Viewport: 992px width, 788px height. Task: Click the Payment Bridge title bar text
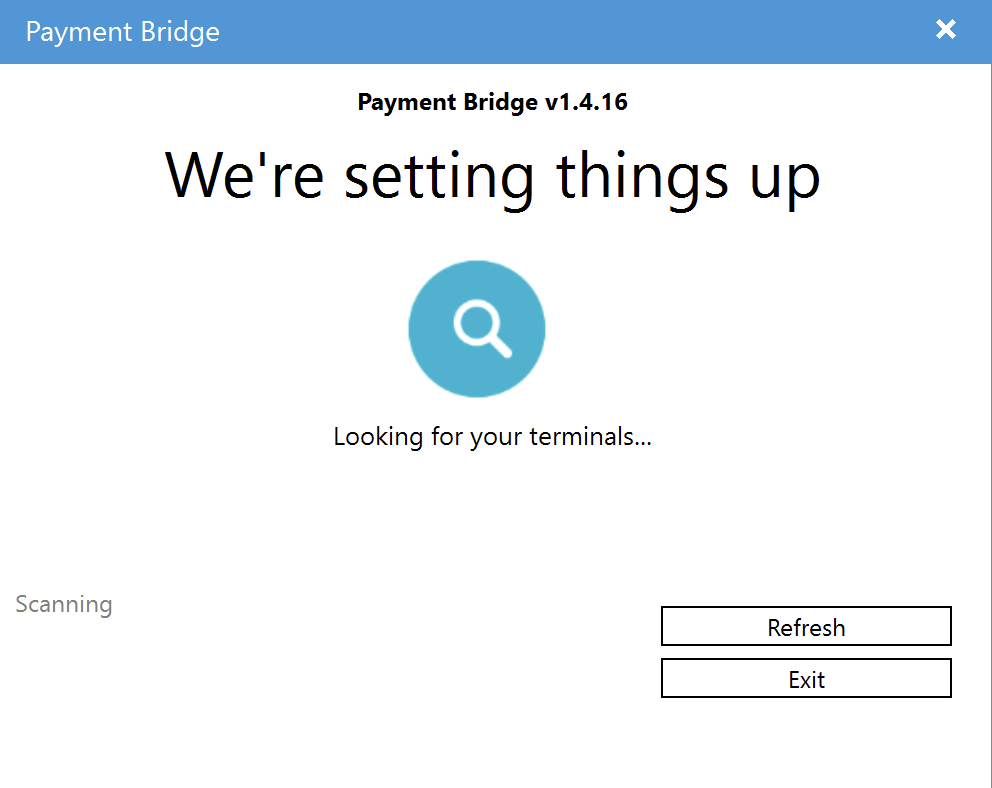pos(122,32)
